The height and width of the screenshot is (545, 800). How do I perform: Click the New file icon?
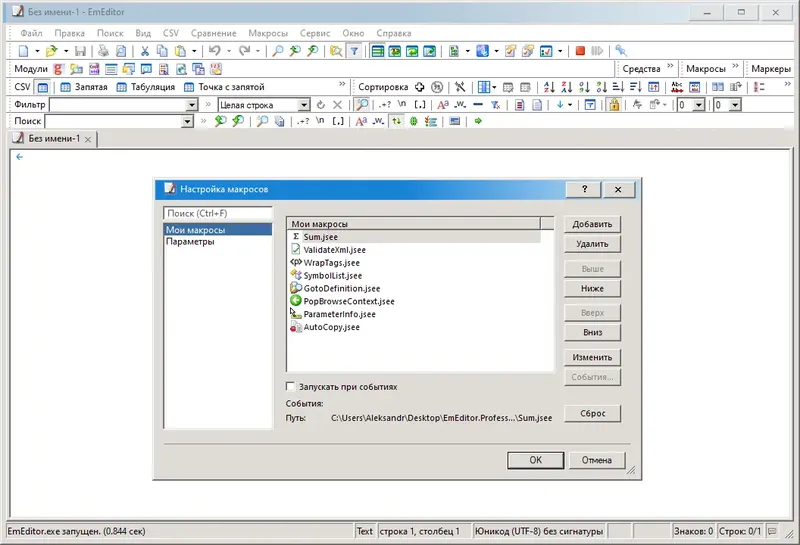[23, 51]
